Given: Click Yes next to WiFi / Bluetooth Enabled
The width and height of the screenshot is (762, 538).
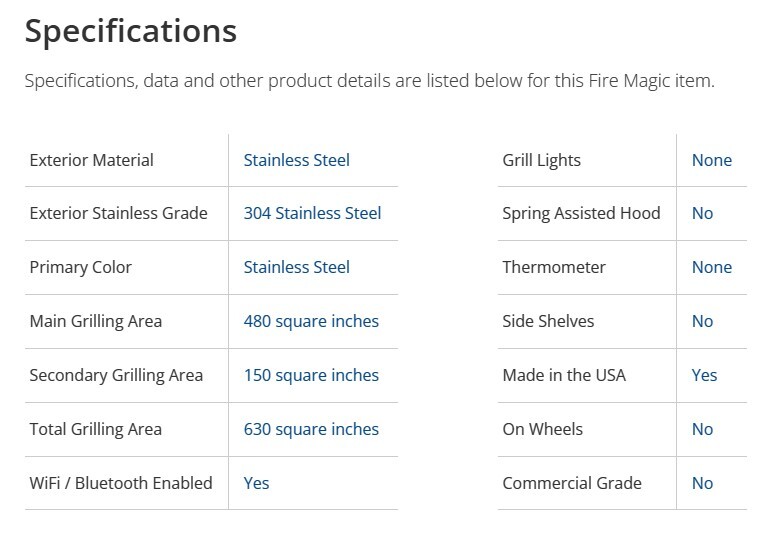Looking at the screenshot, I should [x=256, y=483].
